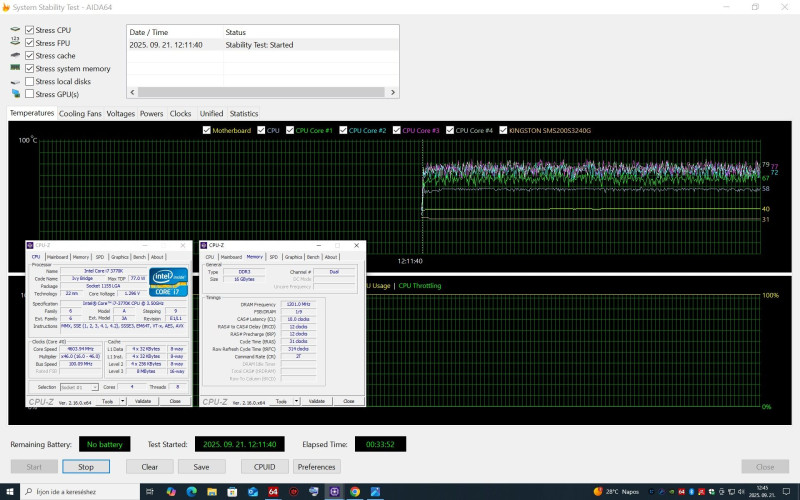The image size is (800, 500).
Task: Uncheck the Stress cache checkbox
Action: (30, 56)
